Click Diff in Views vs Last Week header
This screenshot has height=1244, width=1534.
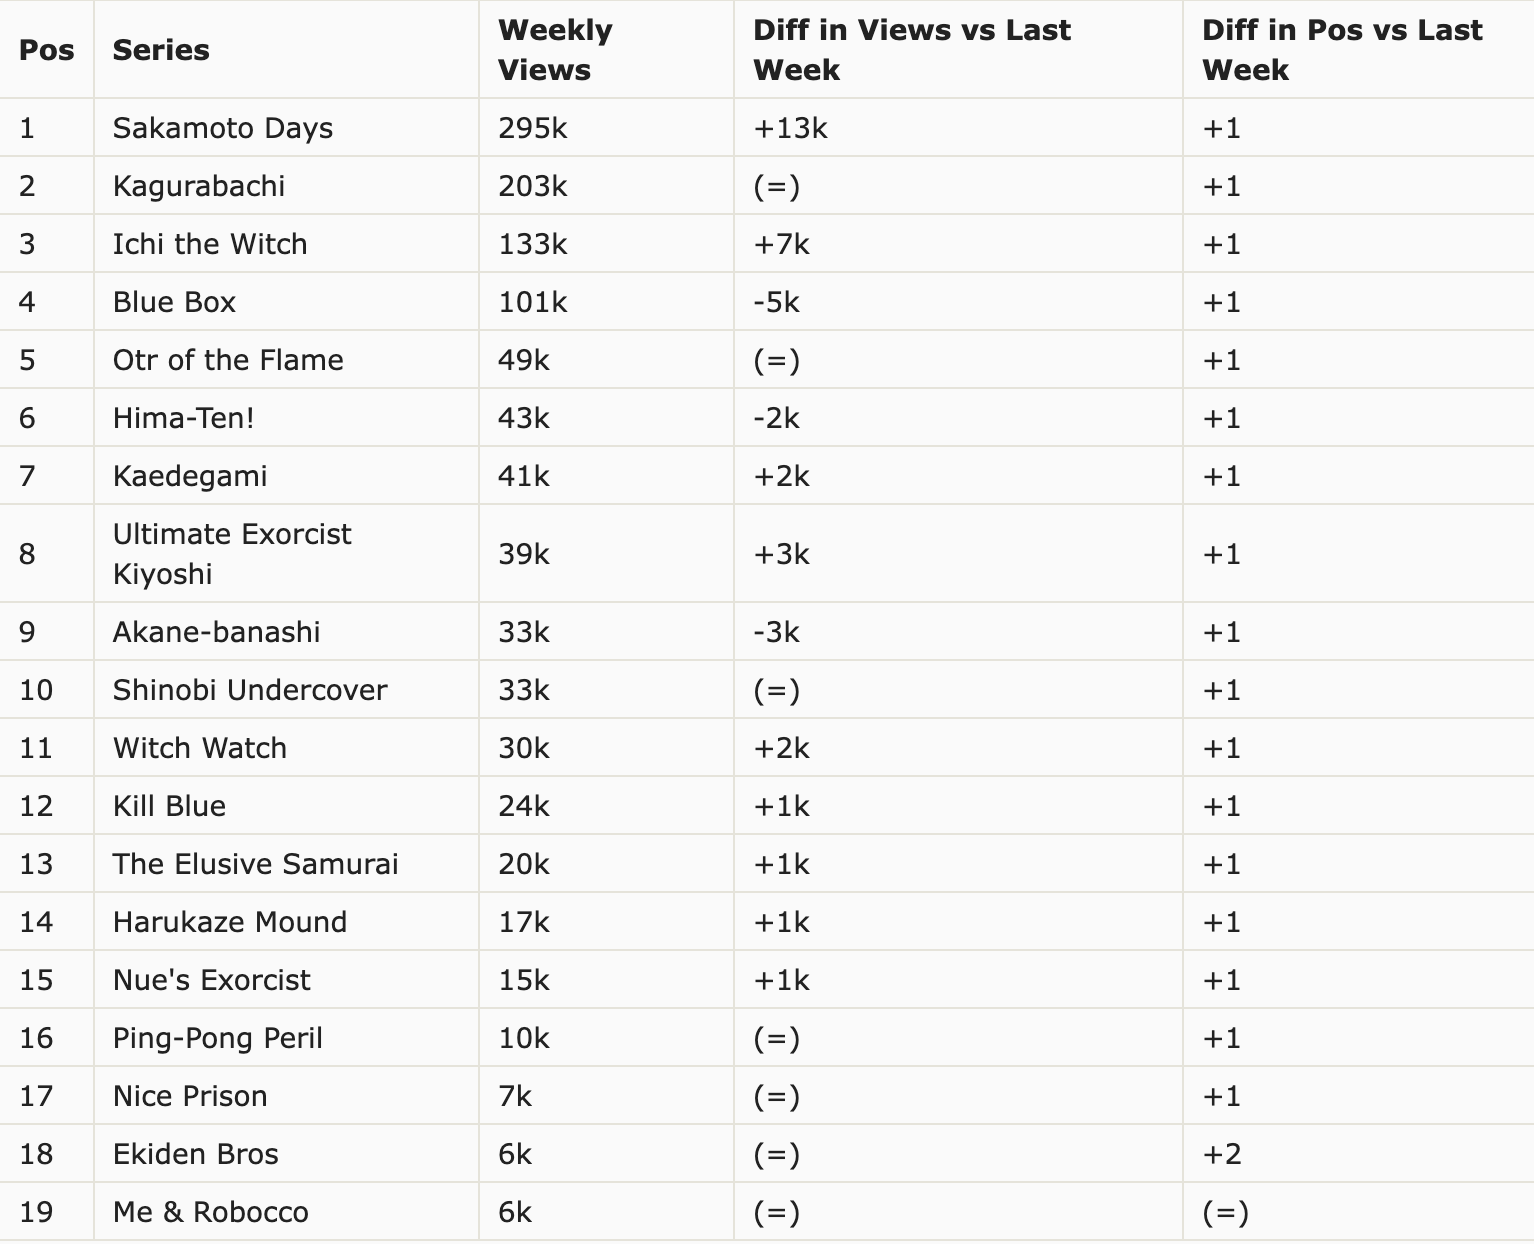tap(911, 50)
